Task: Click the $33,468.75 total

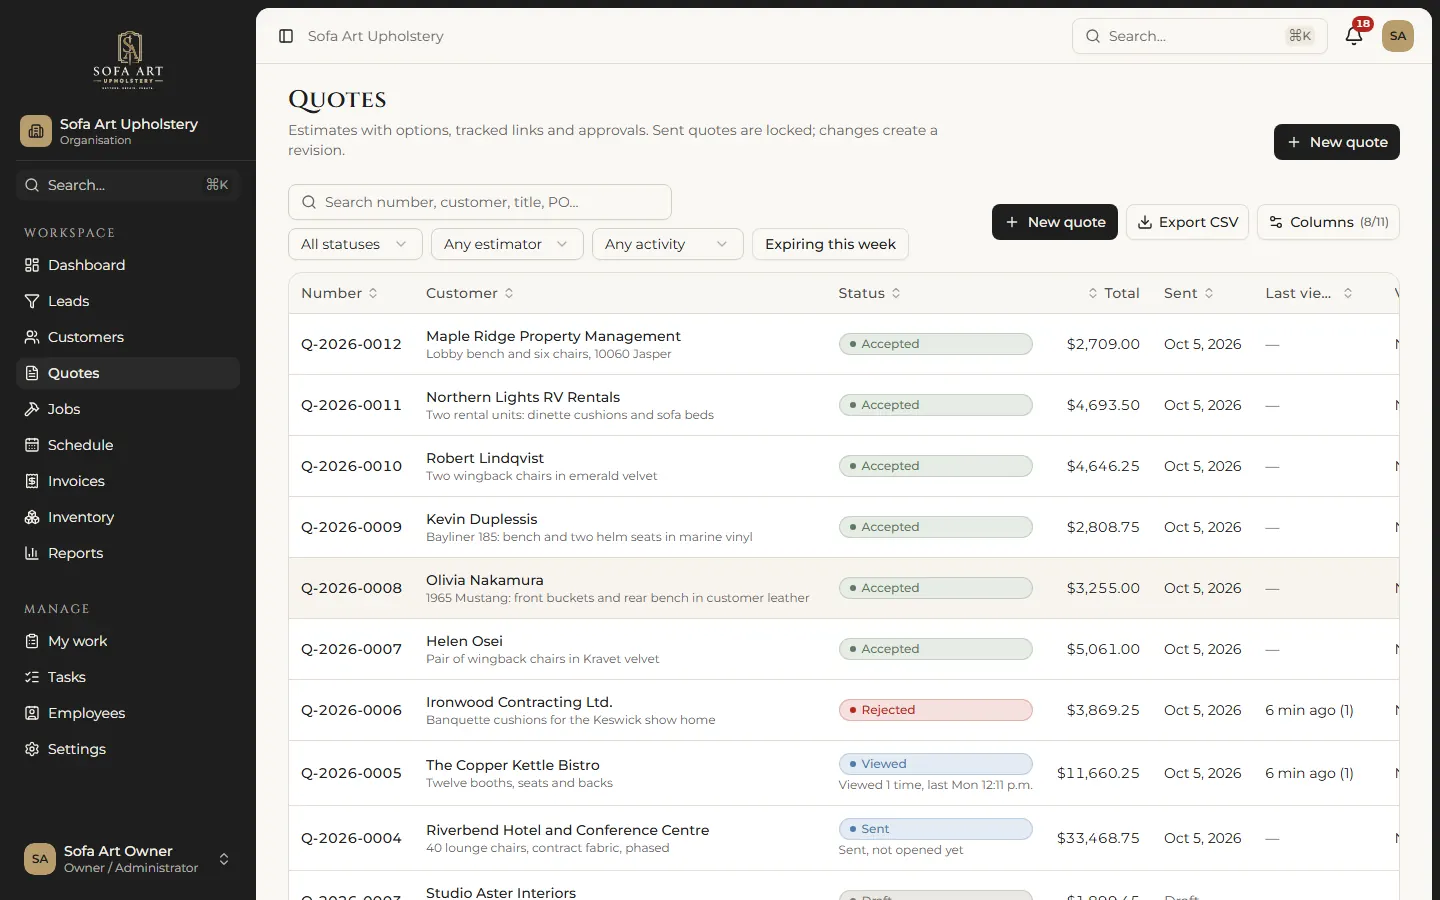Action: tap(1098, 838)
